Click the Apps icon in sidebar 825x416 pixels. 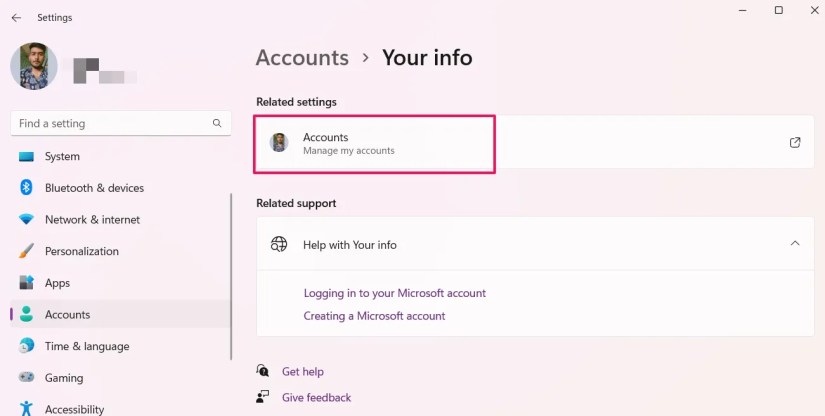[x=26, y=282]
